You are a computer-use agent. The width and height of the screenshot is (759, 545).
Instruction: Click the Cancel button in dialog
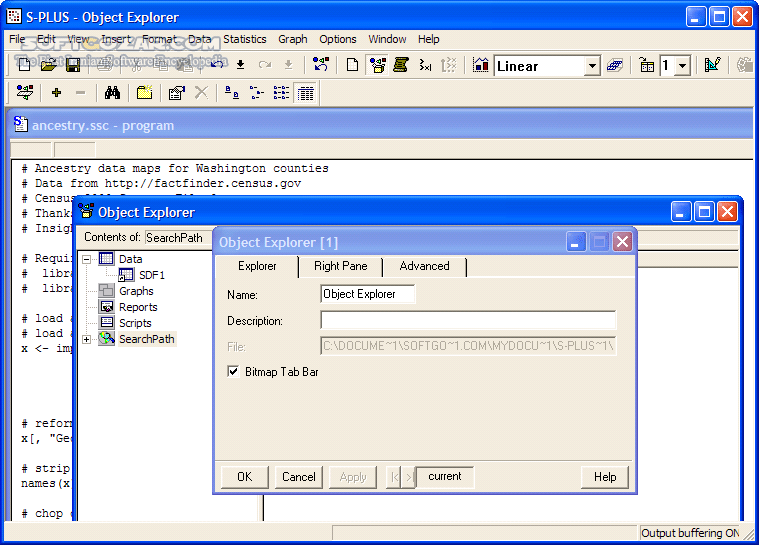click(x=298, y=477)
